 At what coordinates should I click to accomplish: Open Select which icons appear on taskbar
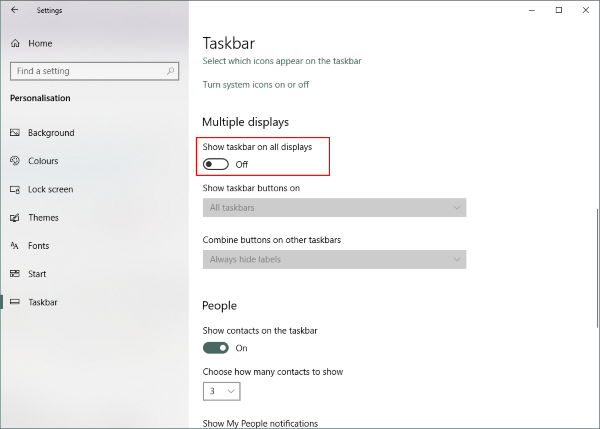(x=281, y=61)
